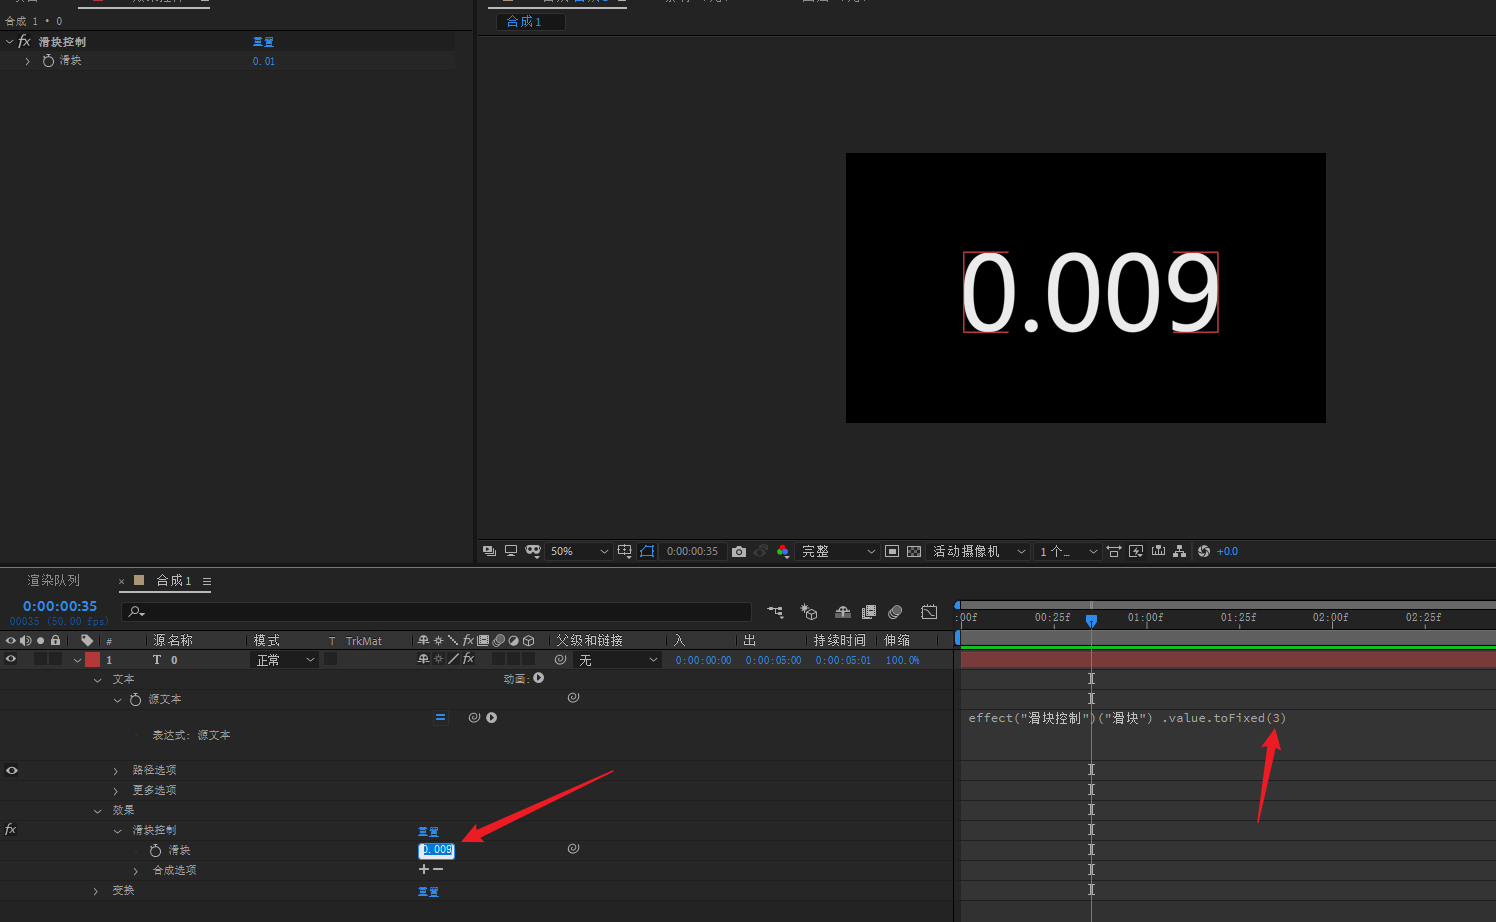Click 重置 link beside 滑块控制 in timeline
The image size is (1496, 922).
coord(428,831)
